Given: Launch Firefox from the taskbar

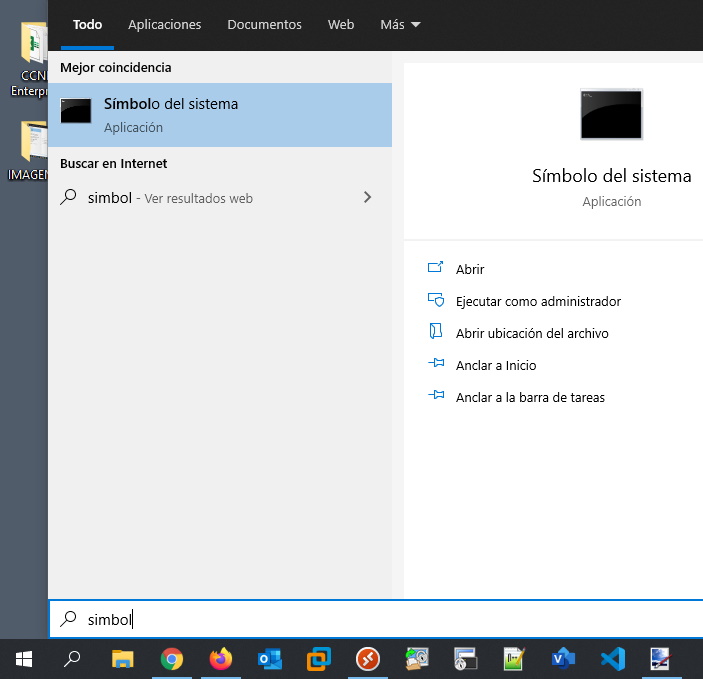Looking at the screenshot, I should pos(221,658).
